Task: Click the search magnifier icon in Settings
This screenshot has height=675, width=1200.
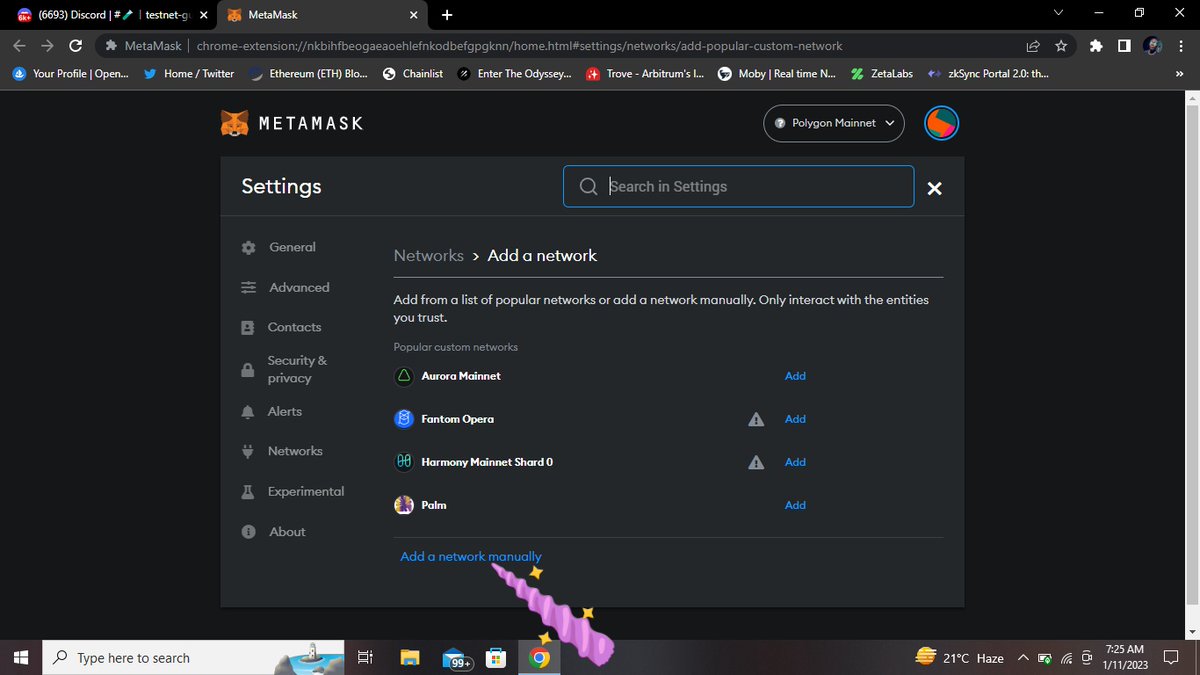Action: pyautogui.click(x=589, y=187)
